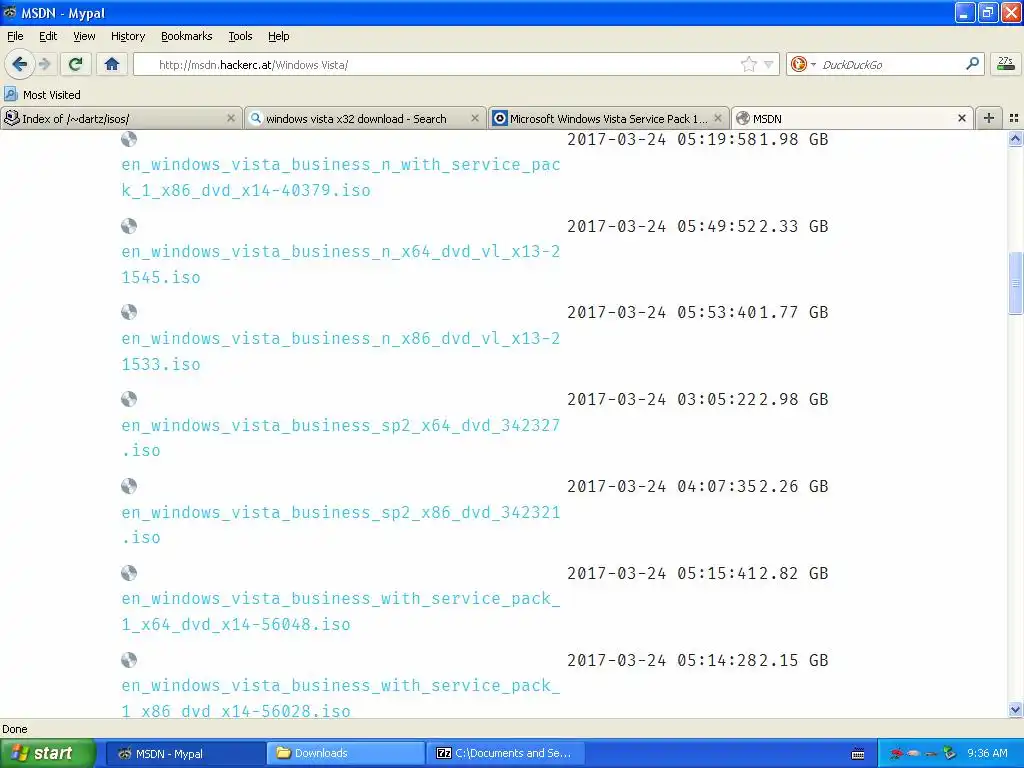
Task: Download business_sp2_x64_dvd_342327.iso
Action: tap(341, 438)
